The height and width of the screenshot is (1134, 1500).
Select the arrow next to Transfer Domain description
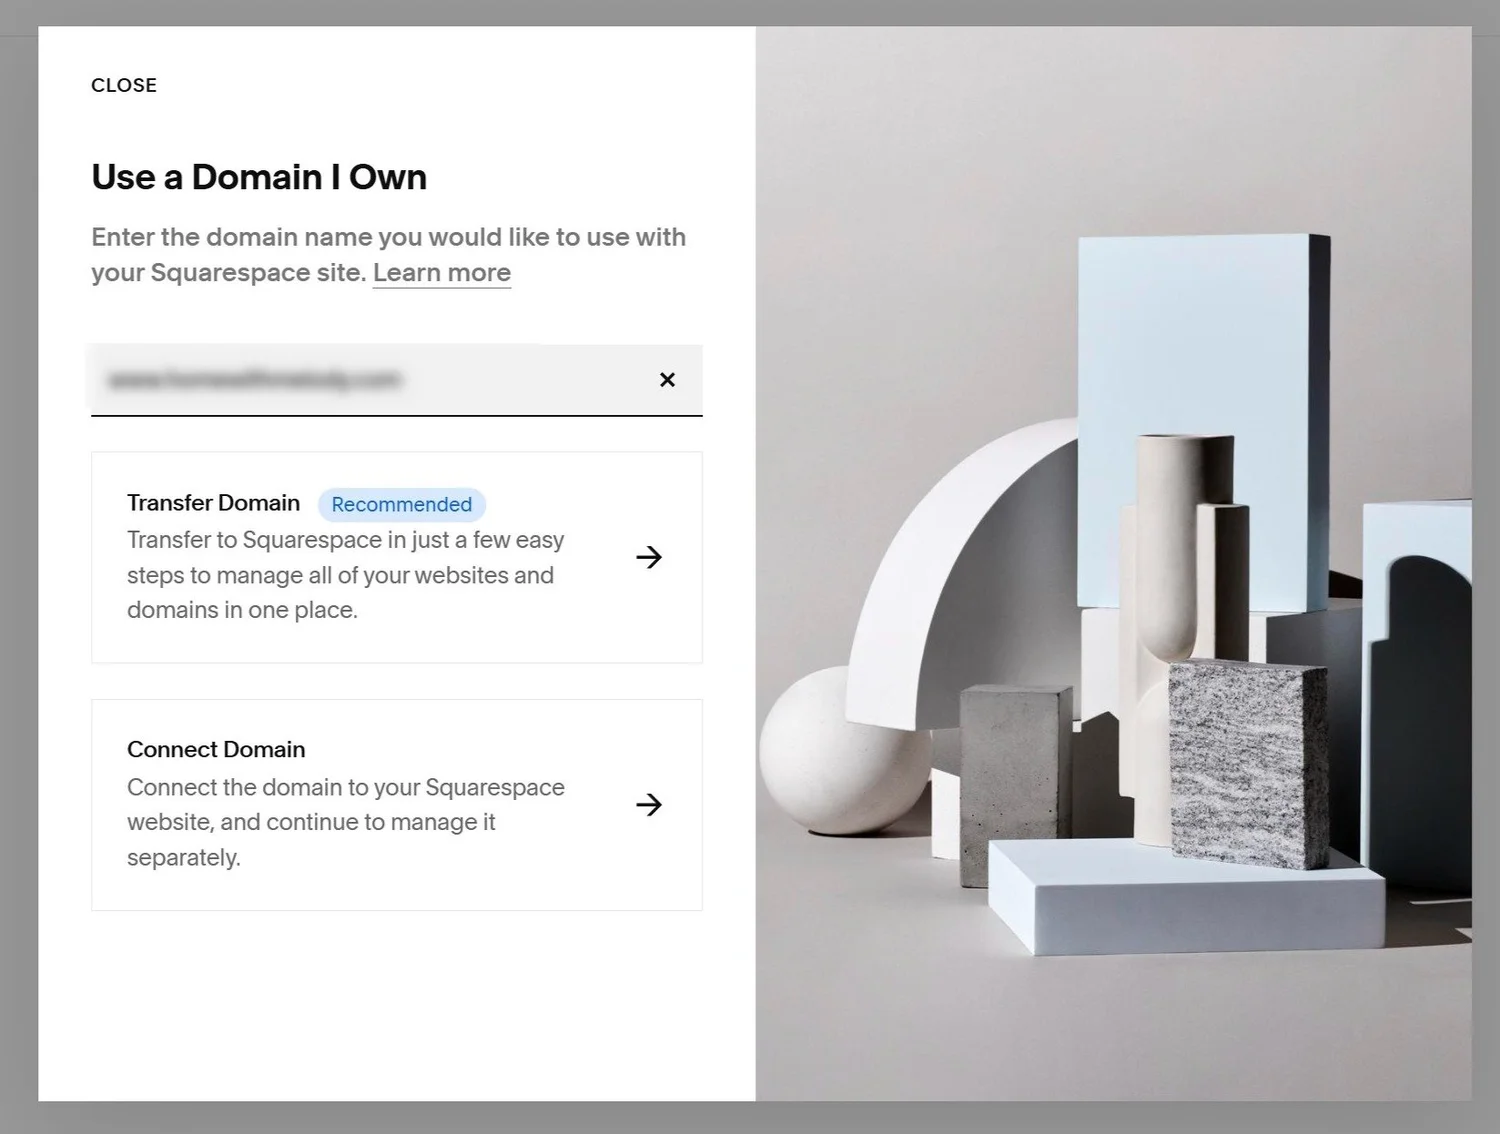[650, 557]
